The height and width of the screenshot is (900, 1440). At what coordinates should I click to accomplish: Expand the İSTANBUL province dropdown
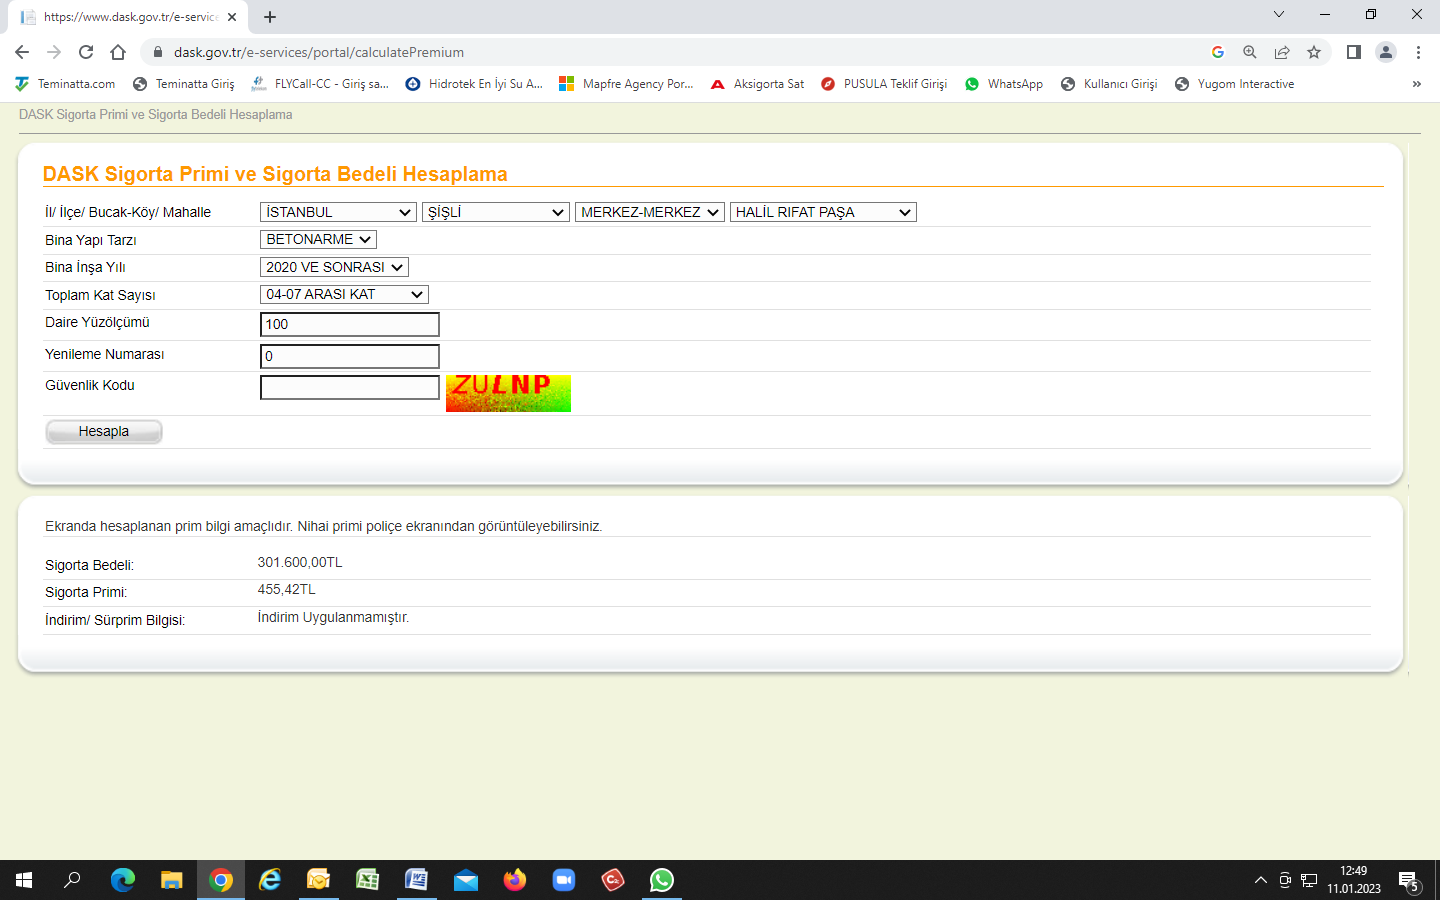coord(338,212)
